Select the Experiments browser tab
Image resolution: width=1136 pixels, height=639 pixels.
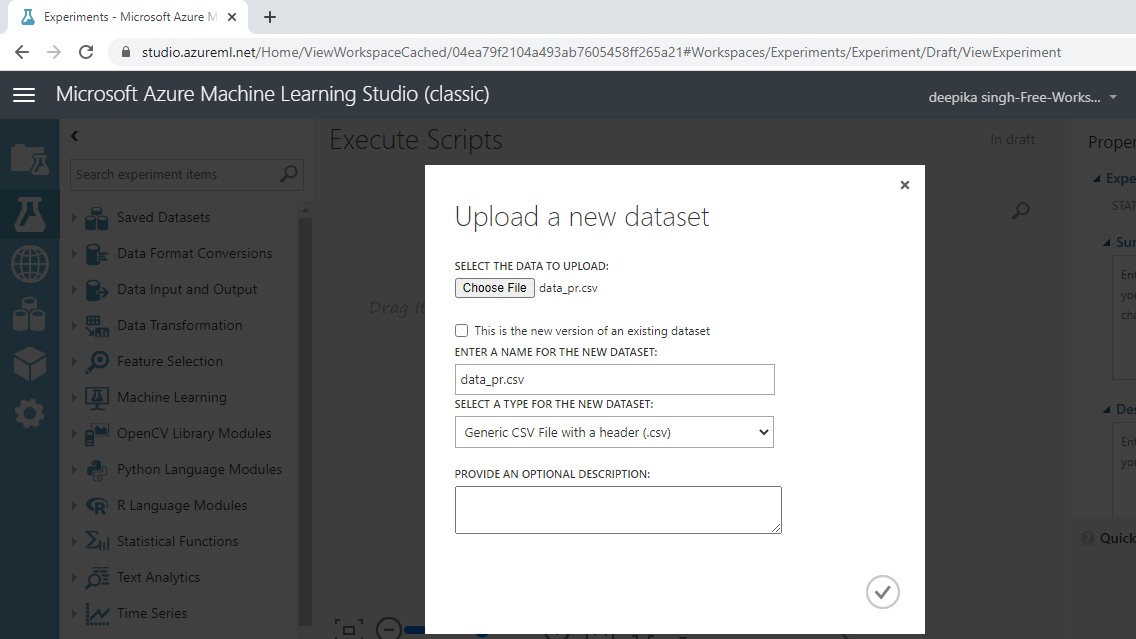pos(129,17)
